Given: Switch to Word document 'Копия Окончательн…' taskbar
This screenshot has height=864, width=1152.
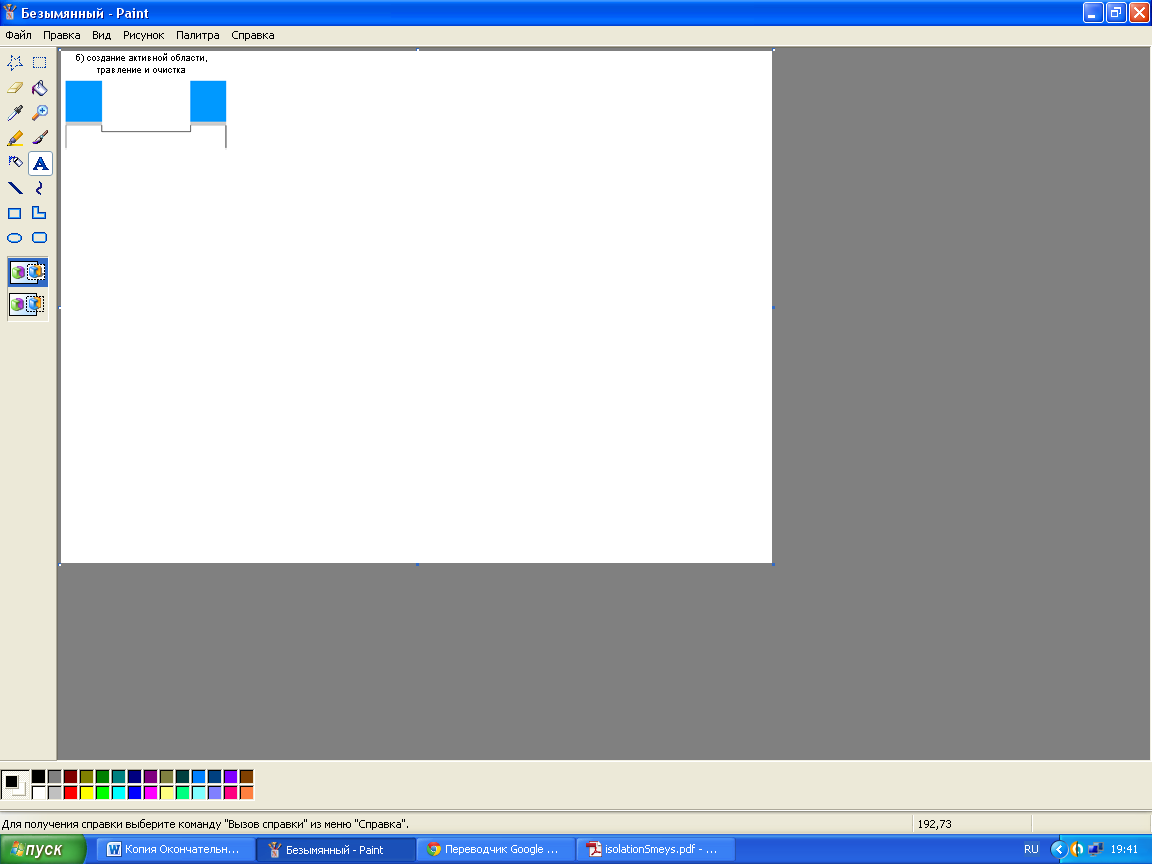Looking at the screenshot, I should click(176, 849).
